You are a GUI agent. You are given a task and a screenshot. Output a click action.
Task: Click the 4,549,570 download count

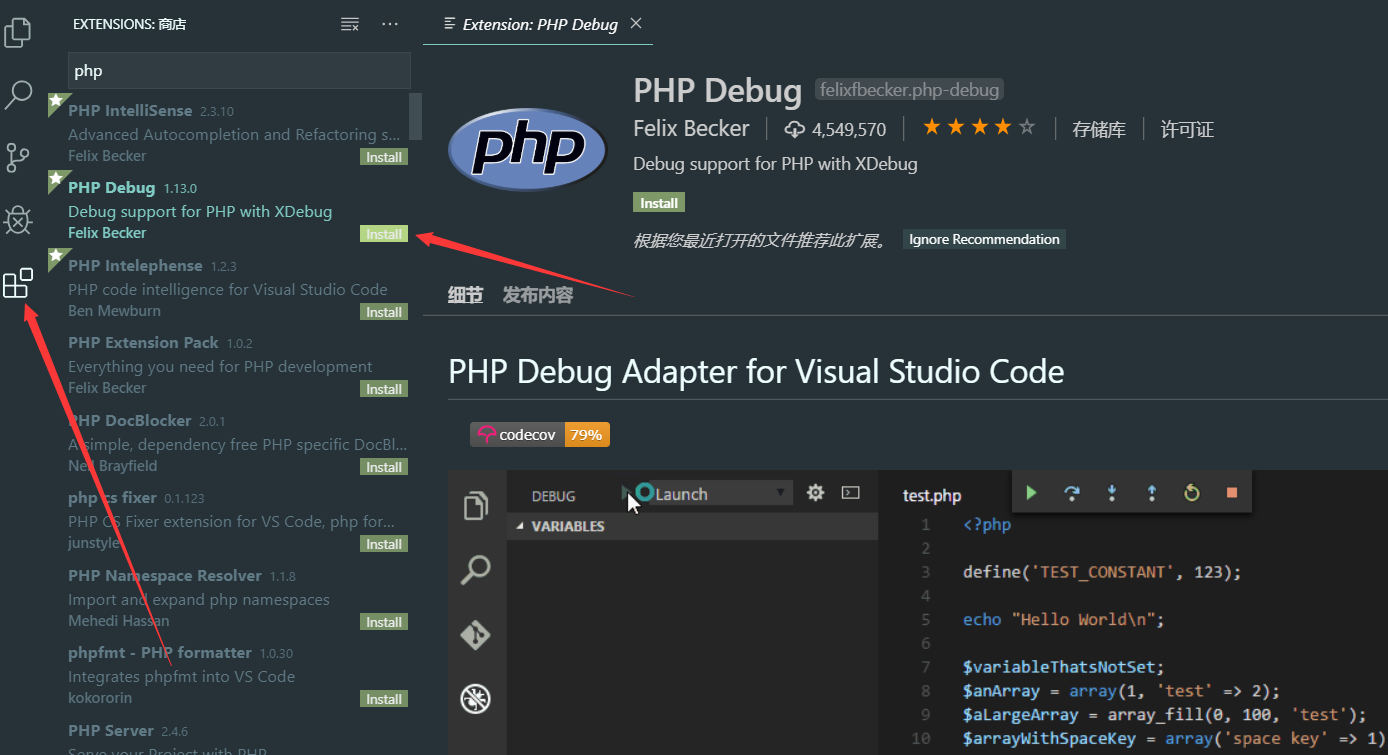[835, 129]
